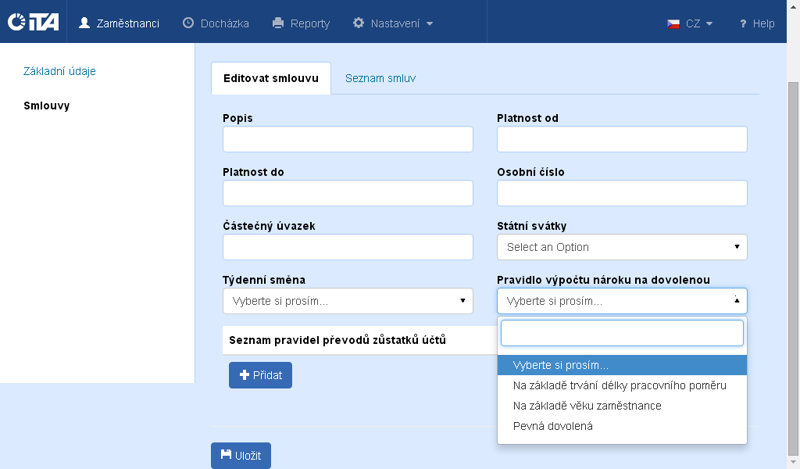Open CZ language selector
Screen dimensions: 800x469
[690, 23]
